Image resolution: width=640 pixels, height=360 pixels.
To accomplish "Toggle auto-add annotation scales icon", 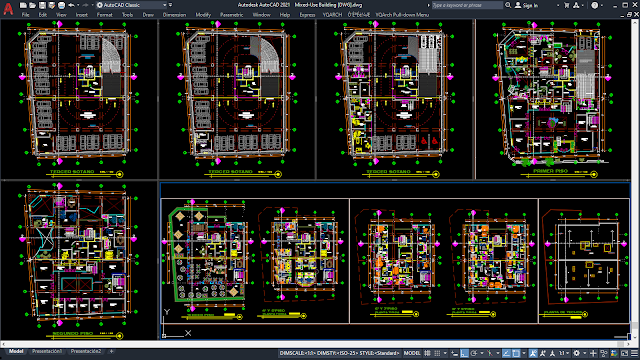I will coord(542,353).
